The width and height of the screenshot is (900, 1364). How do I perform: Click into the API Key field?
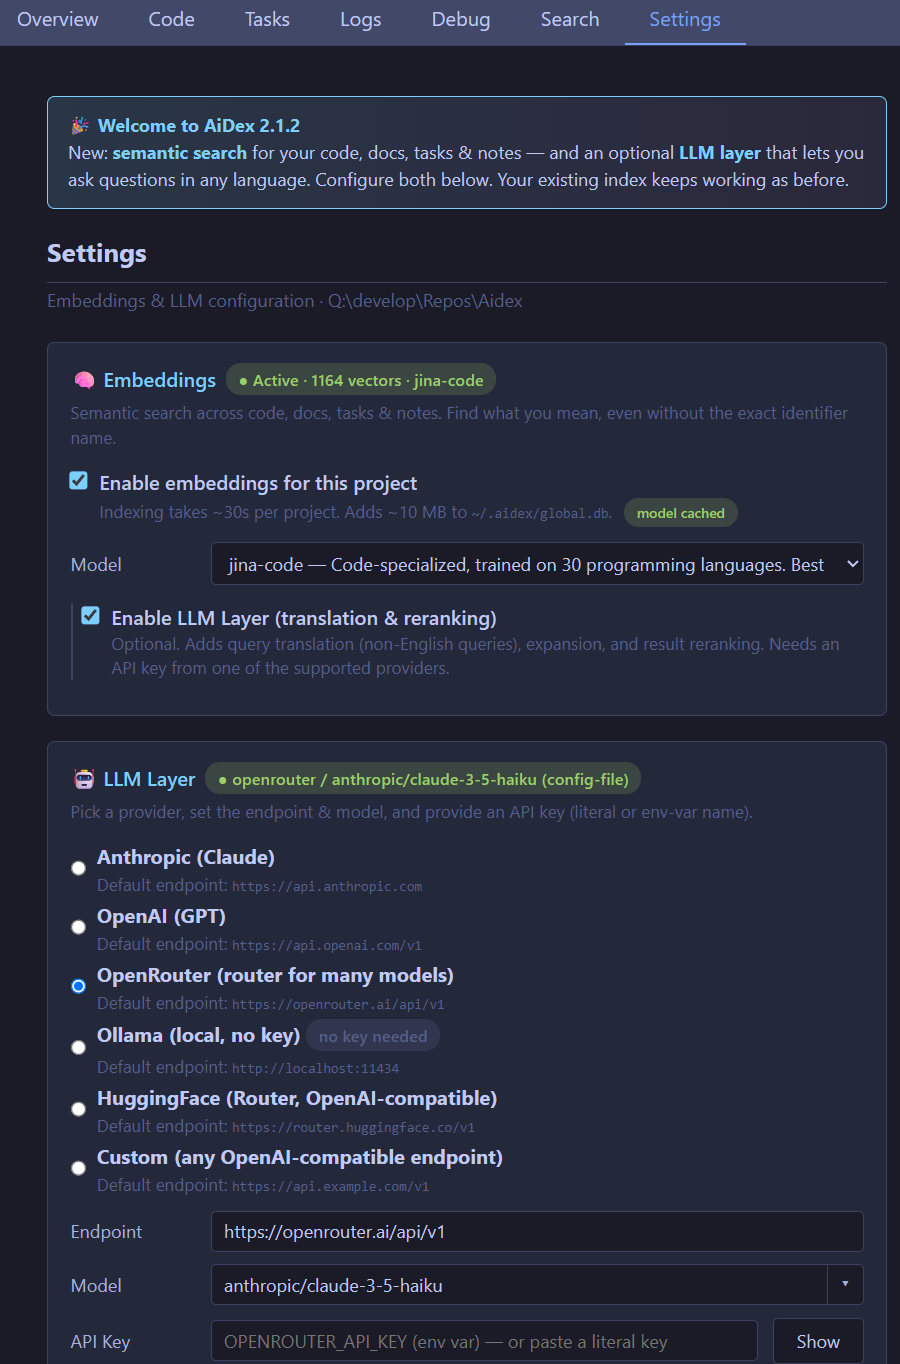pyautogui.click(x=484, y=1342)
